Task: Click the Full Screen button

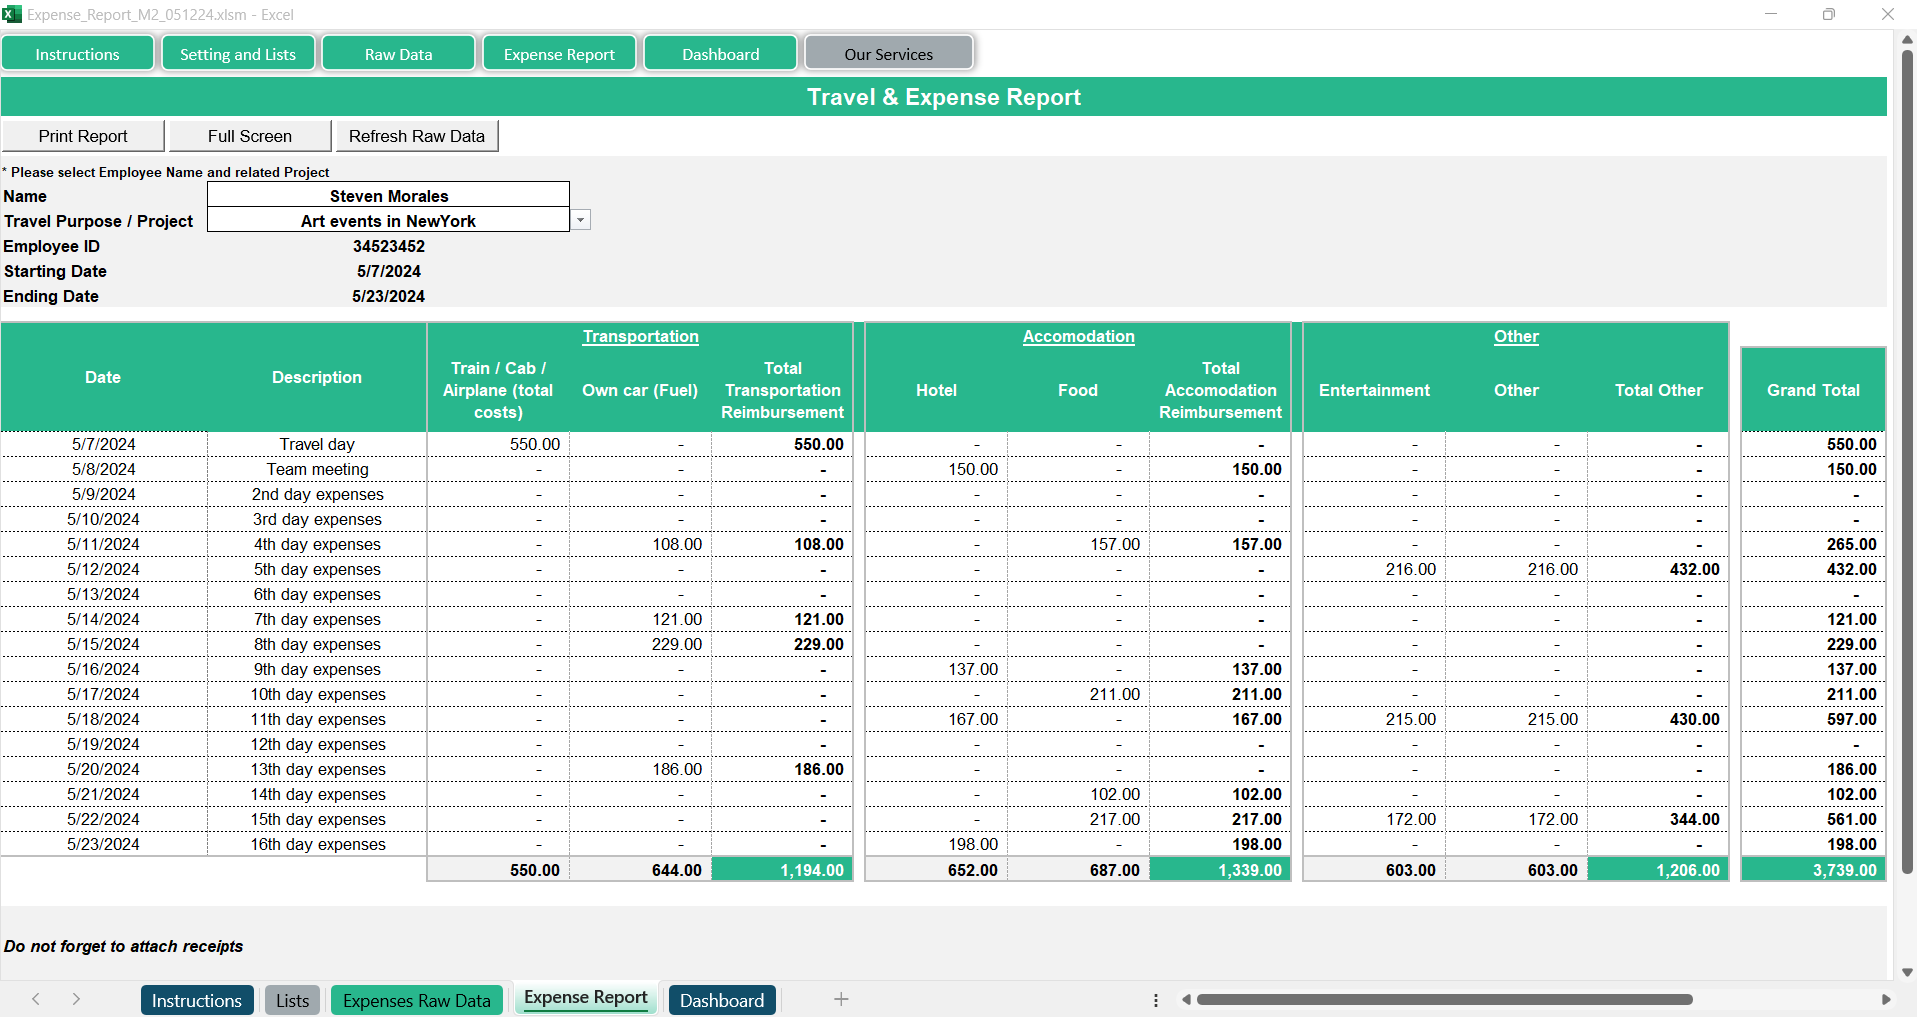Action: point(250,136)
